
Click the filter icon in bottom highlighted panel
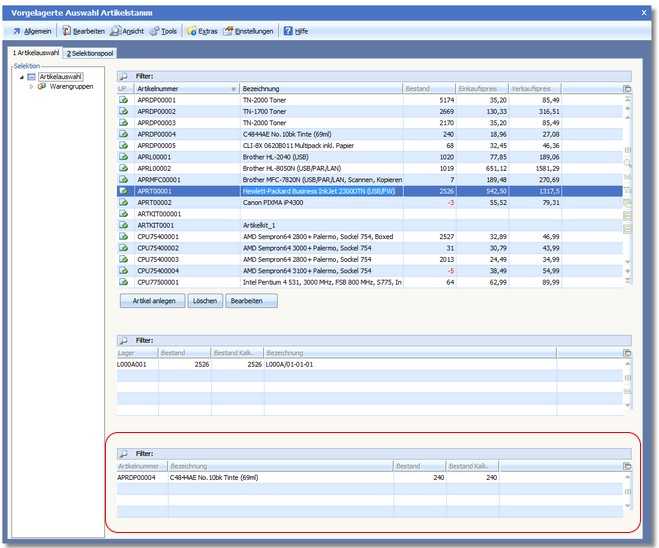pyautogui.click(x=124, y=453)
